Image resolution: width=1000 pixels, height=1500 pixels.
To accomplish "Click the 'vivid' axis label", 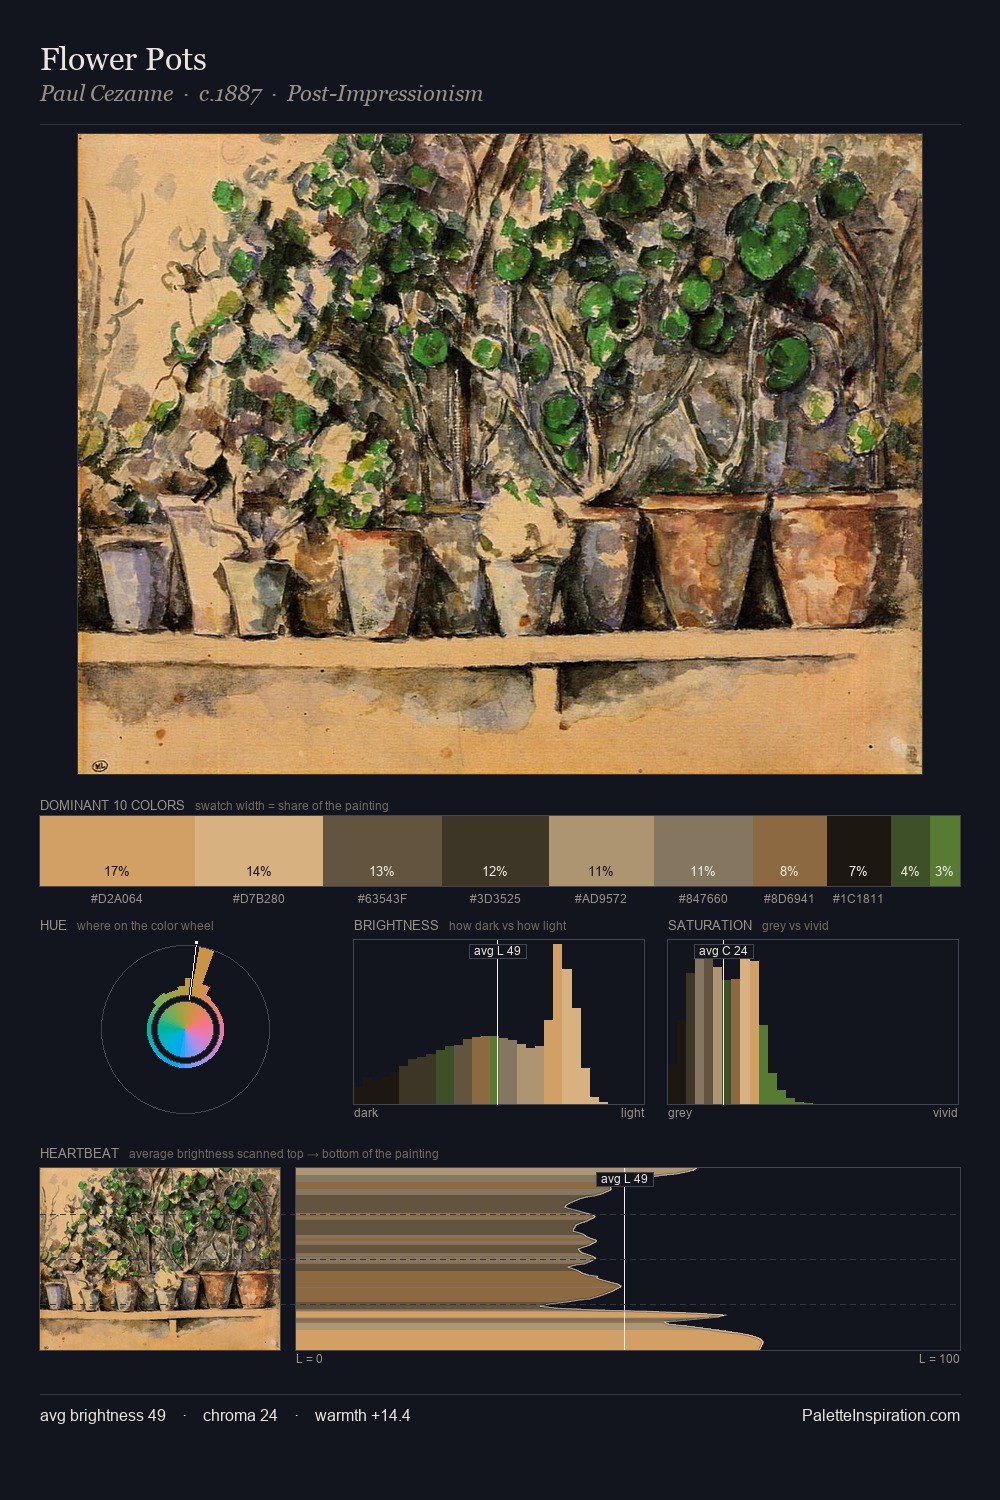I will [945, 1113].
